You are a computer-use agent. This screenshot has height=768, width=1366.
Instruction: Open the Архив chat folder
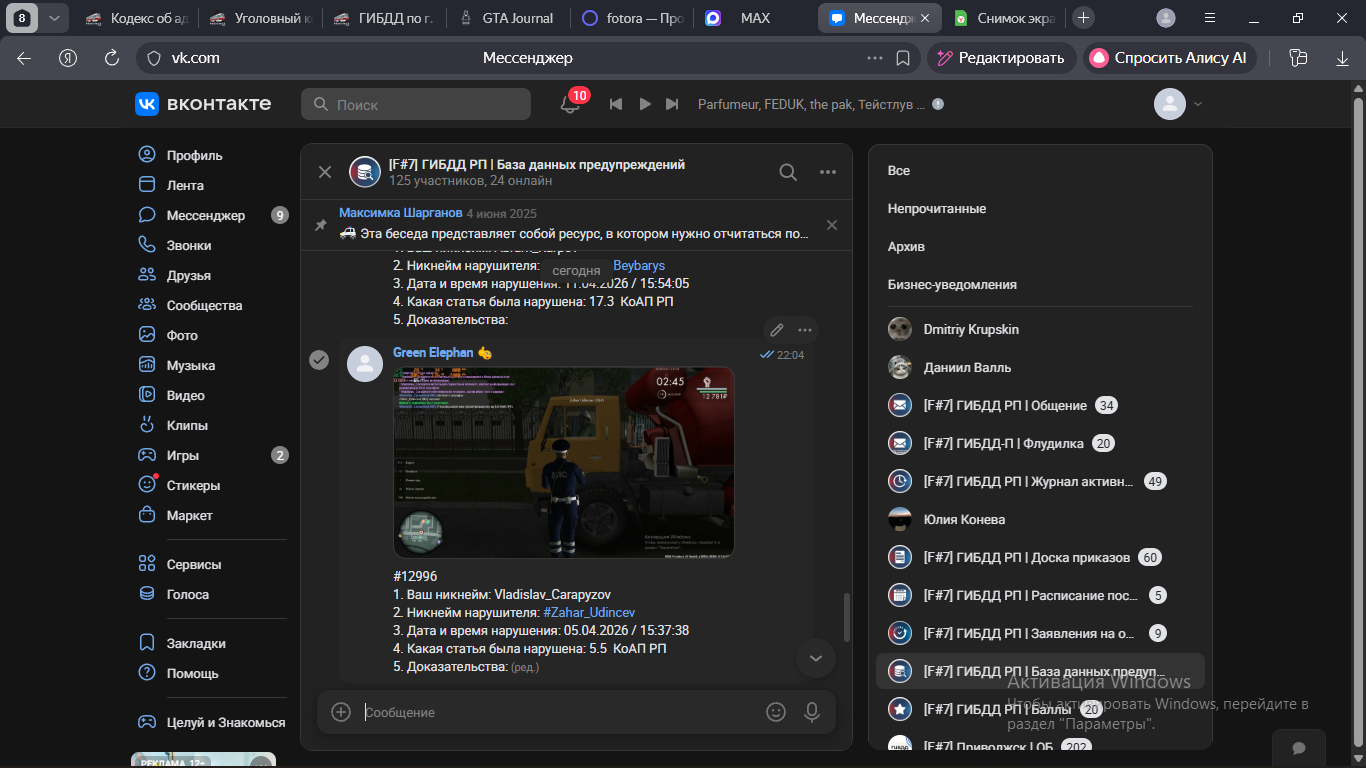tap(906, 247)
